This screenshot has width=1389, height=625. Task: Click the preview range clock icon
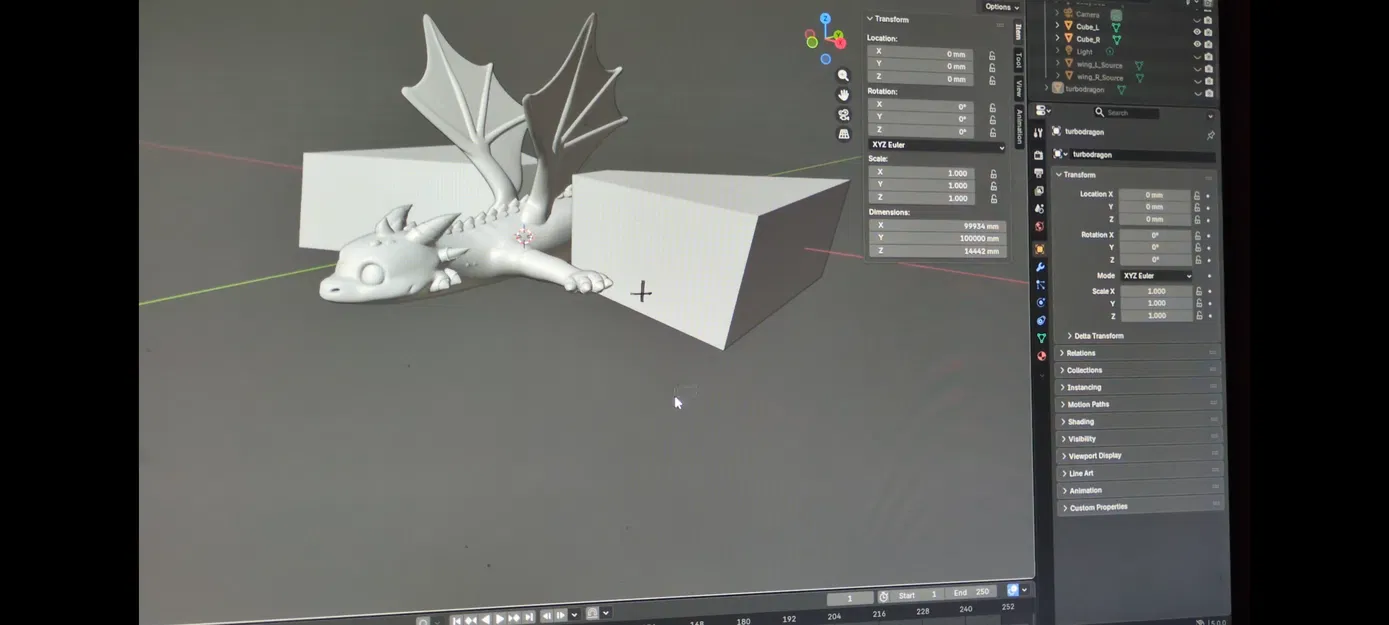(883, 597)
